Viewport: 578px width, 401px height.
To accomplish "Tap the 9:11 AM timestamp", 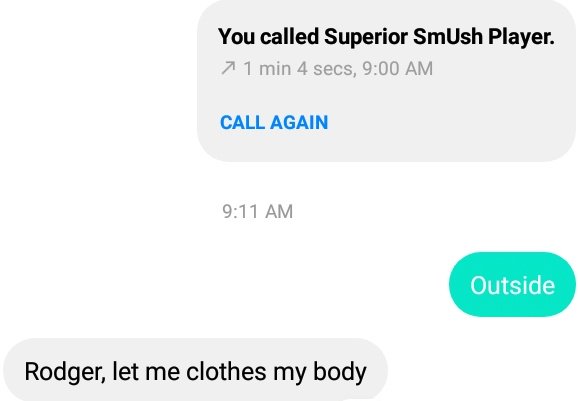I will (x=257, y=212).
